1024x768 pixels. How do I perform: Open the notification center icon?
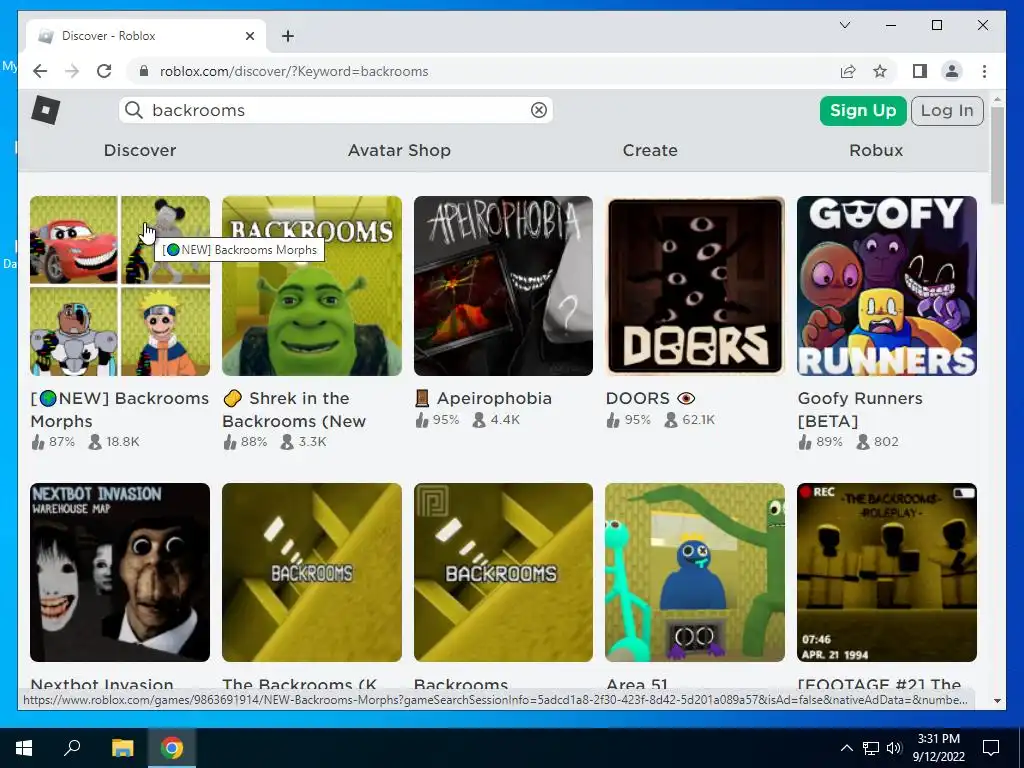[991, 748]
